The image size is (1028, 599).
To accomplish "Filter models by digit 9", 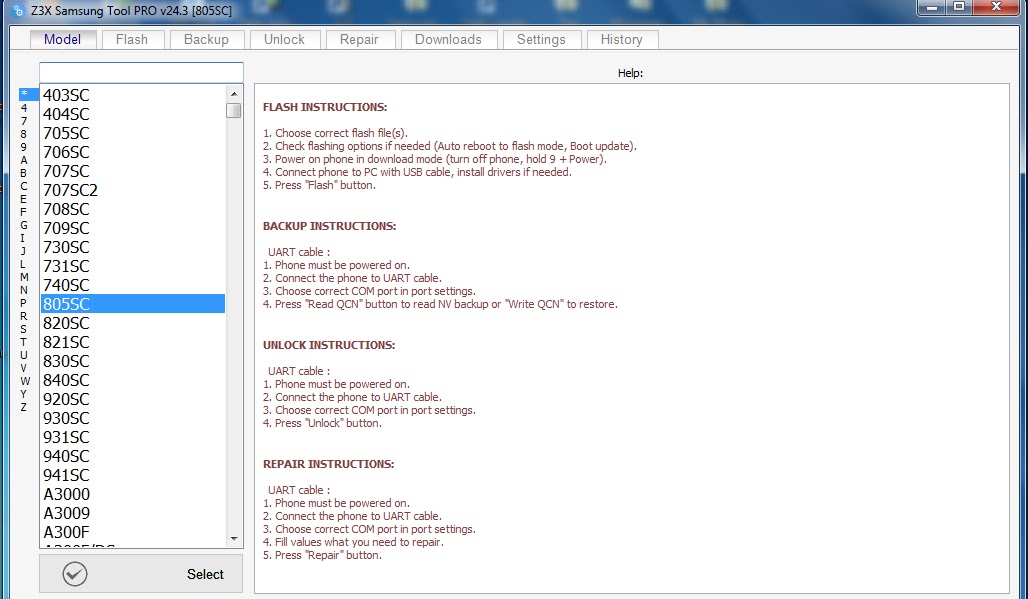I will [x=24, y=147].
